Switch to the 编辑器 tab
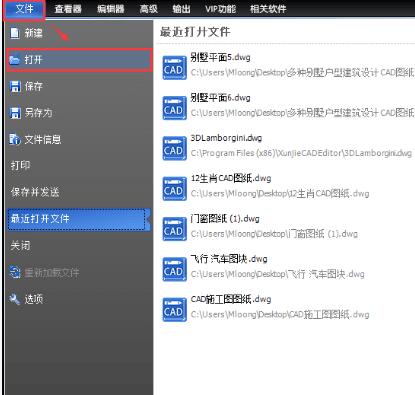Image resolution: width=415 pixels, height=395 pixels. point(111,9)
